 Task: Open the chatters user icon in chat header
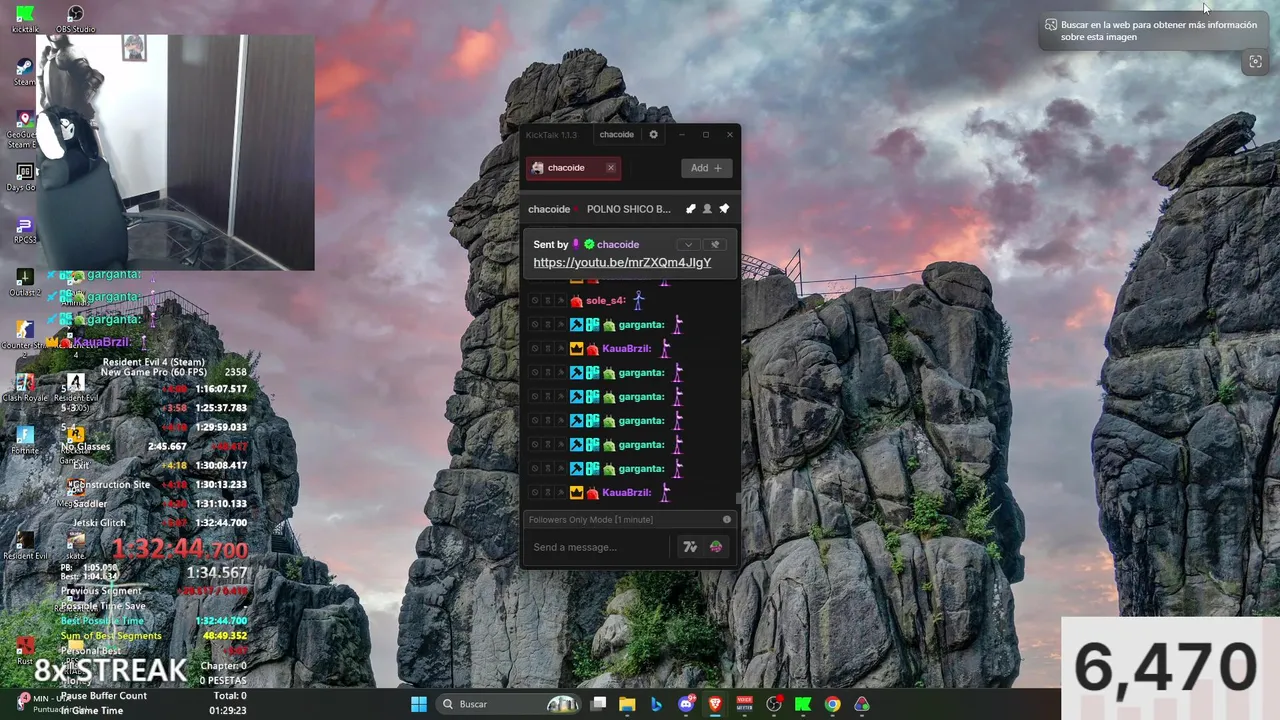(x=707, y=209)
